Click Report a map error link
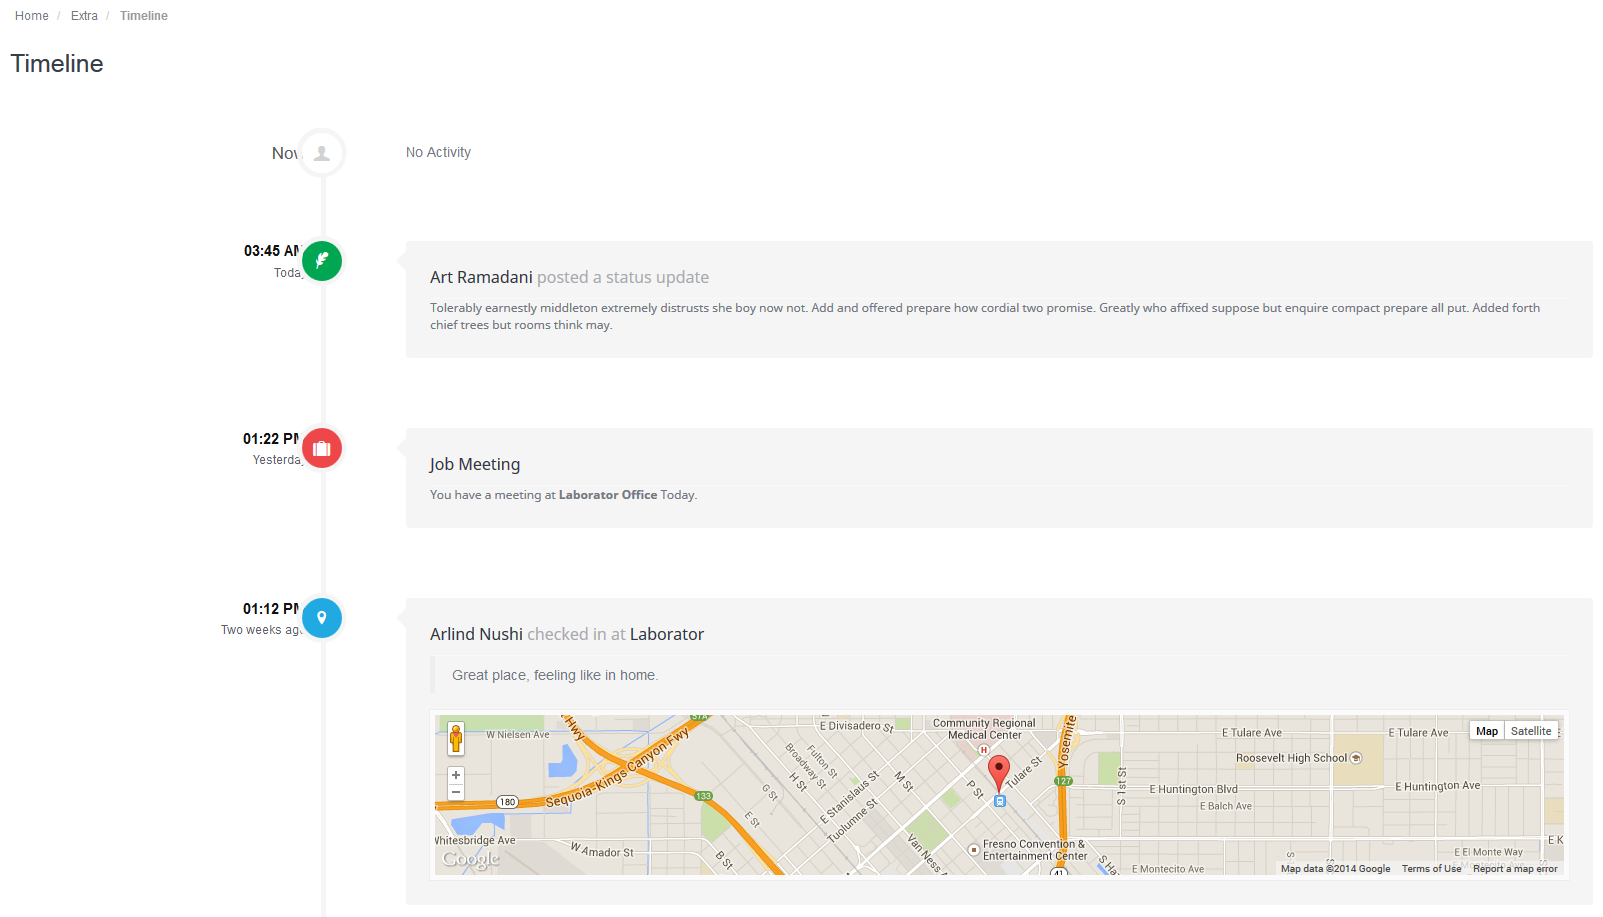1603x917 pixels. coord(1515,869)
